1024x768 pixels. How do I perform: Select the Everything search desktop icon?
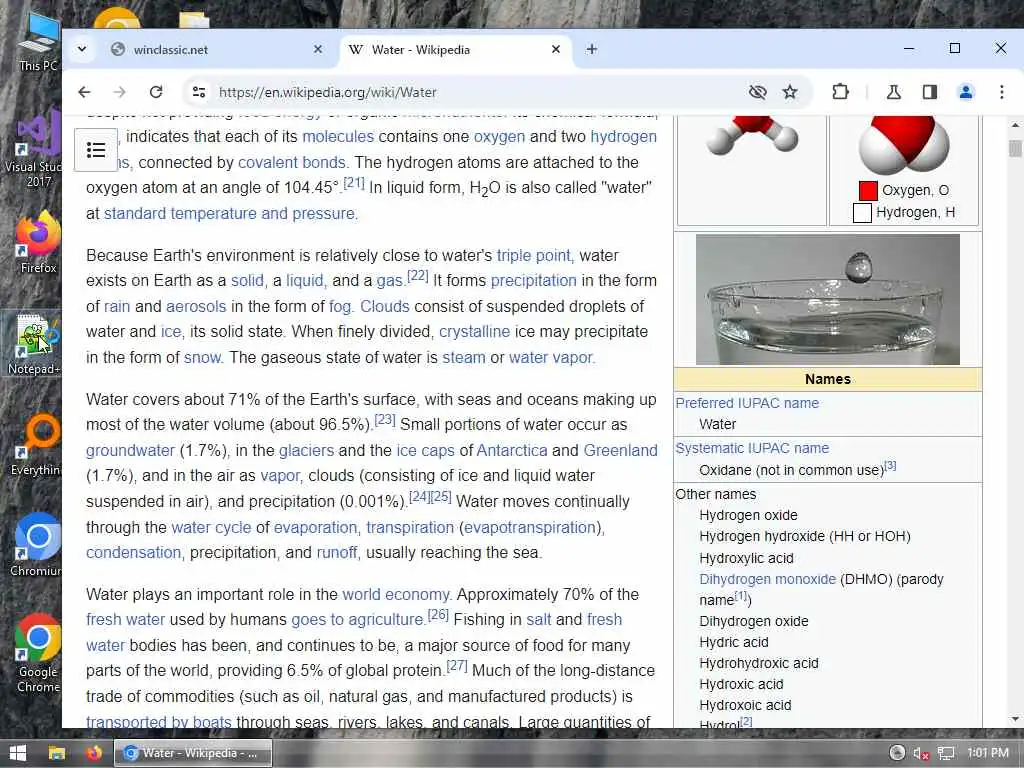coord(37,445)
